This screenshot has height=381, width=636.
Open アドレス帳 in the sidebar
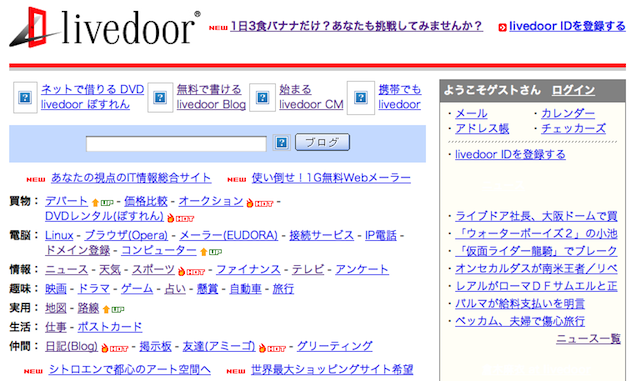482,129
